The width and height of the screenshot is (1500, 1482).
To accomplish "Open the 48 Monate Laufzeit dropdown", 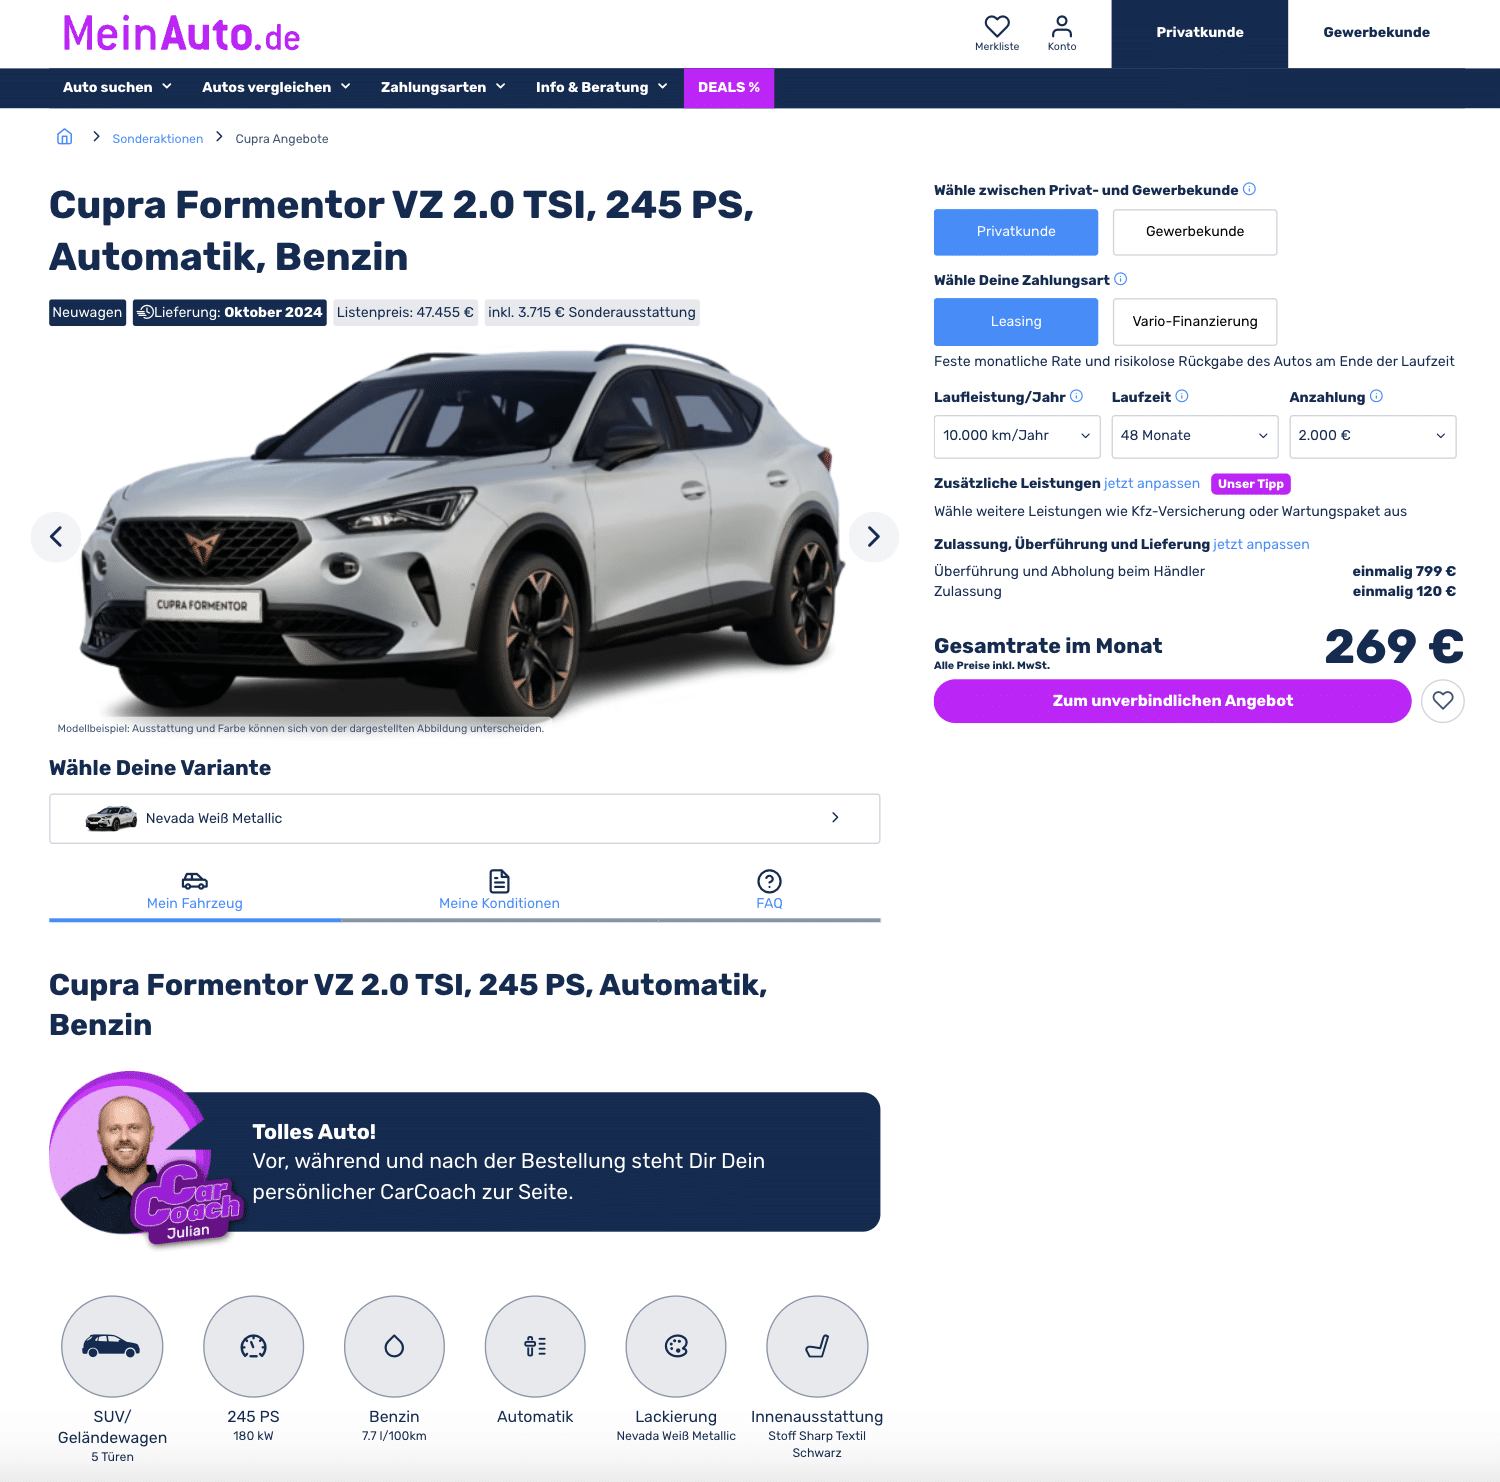I will tap(1195, 436).
